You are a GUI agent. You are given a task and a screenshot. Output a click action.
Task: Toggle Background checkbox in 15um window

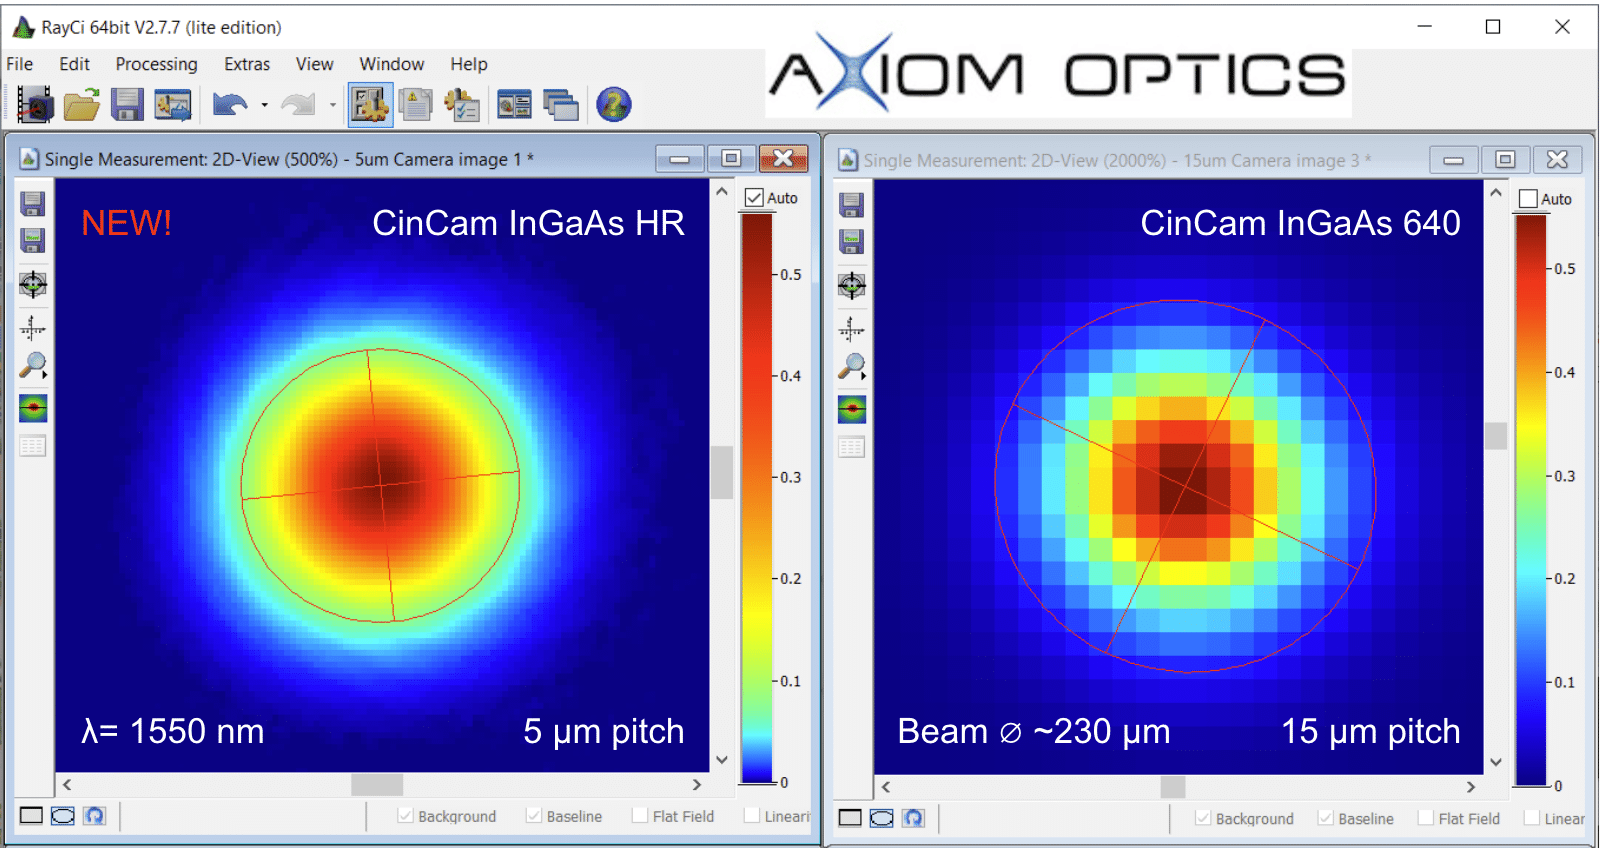tap(1203, 818)
